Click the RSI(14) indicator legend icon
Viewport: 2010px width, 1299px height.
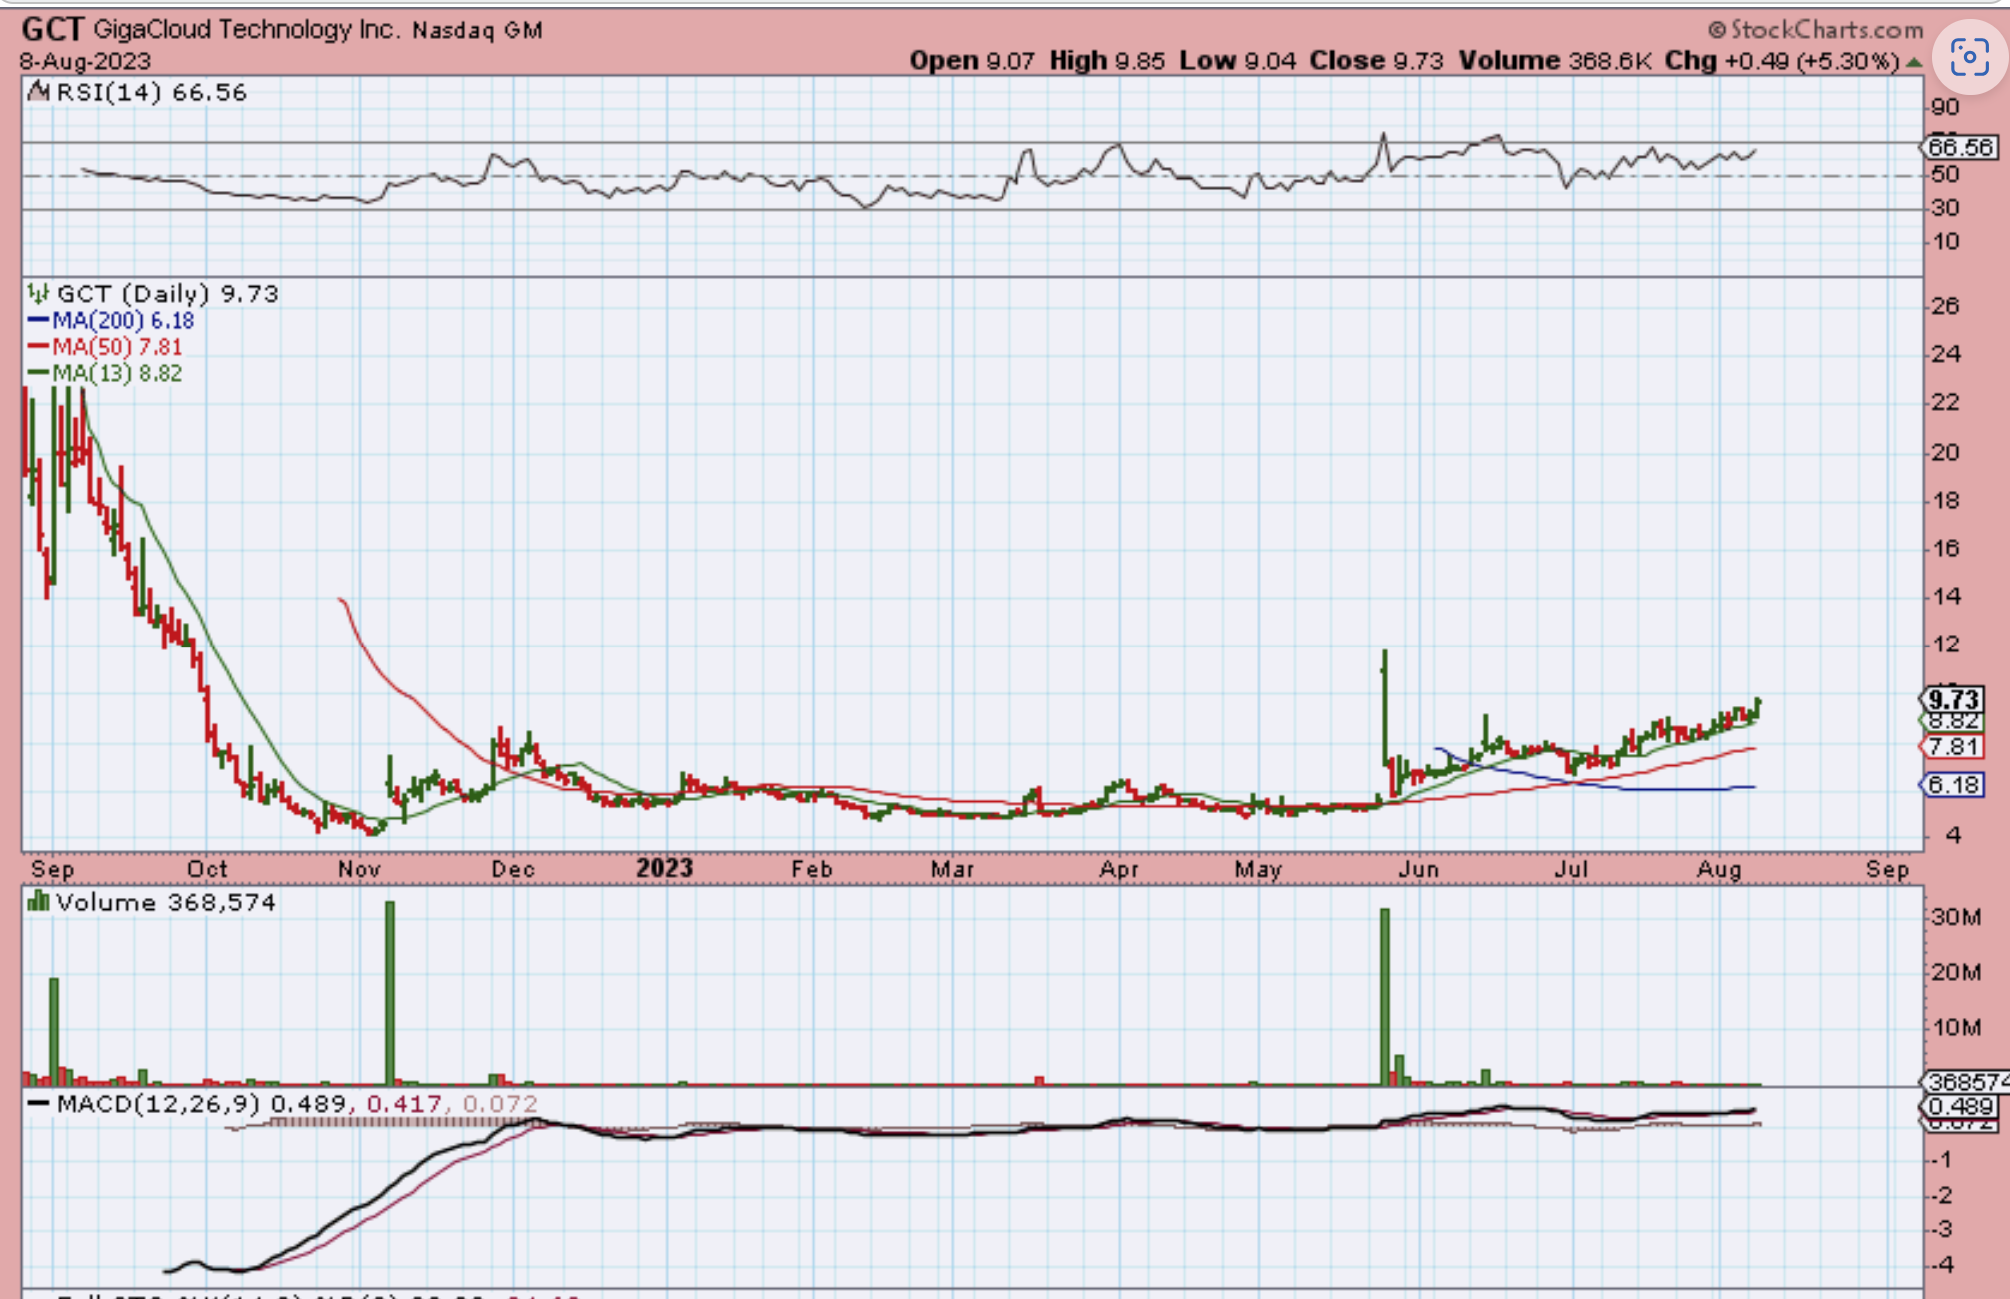[x=38, y=92]
